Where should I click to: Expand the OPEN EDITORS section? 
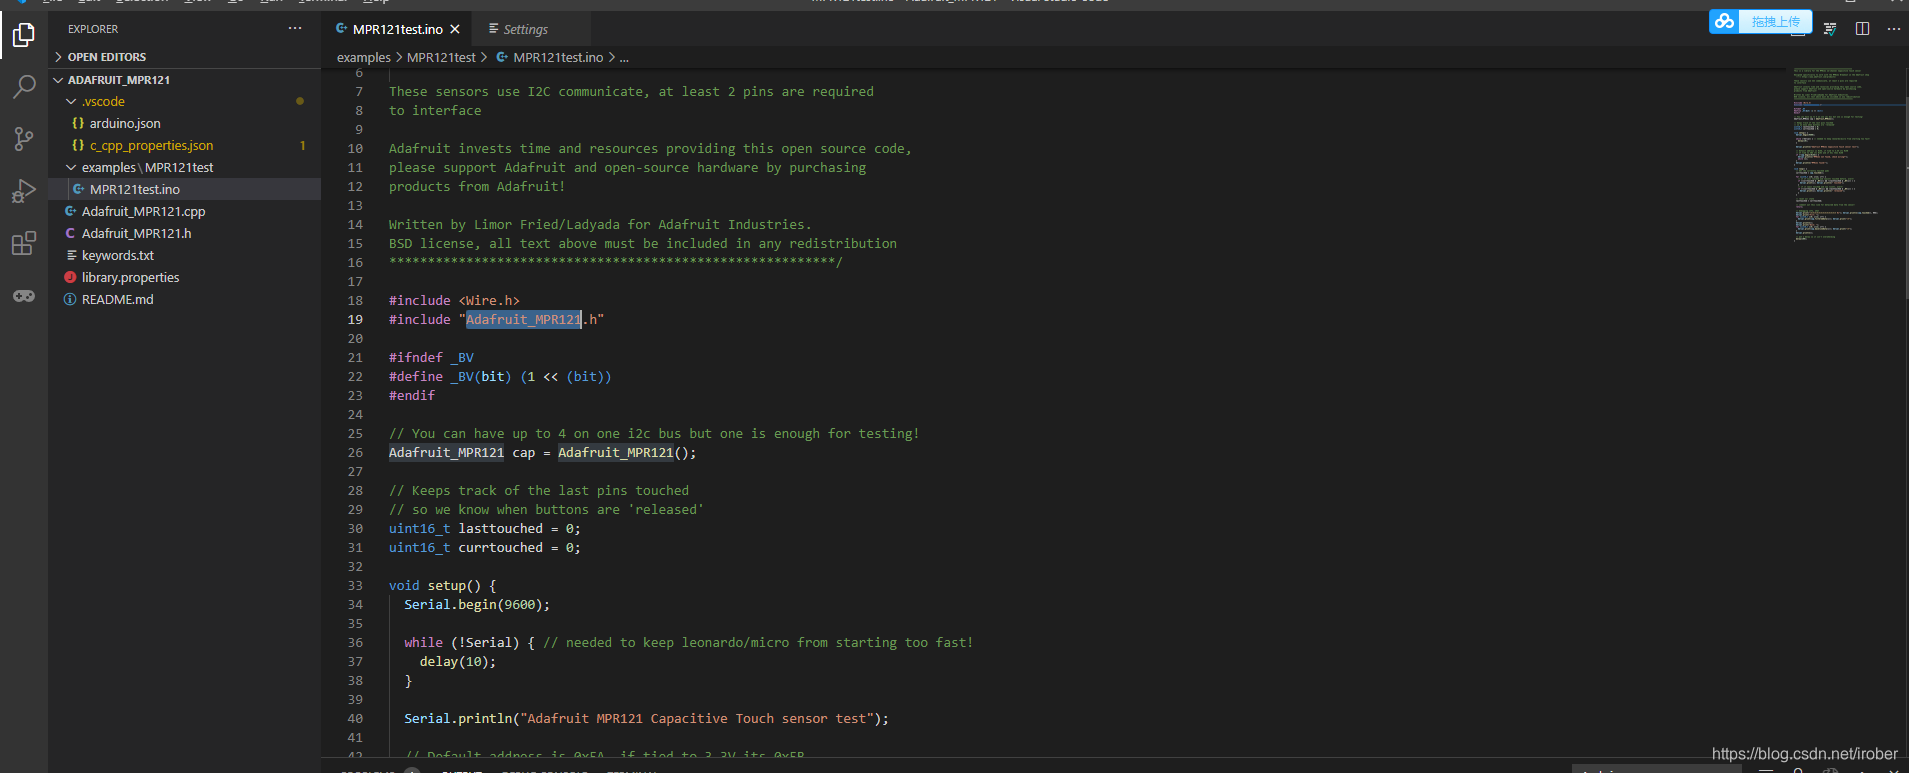pyautogui.click(x=185, y=57)
